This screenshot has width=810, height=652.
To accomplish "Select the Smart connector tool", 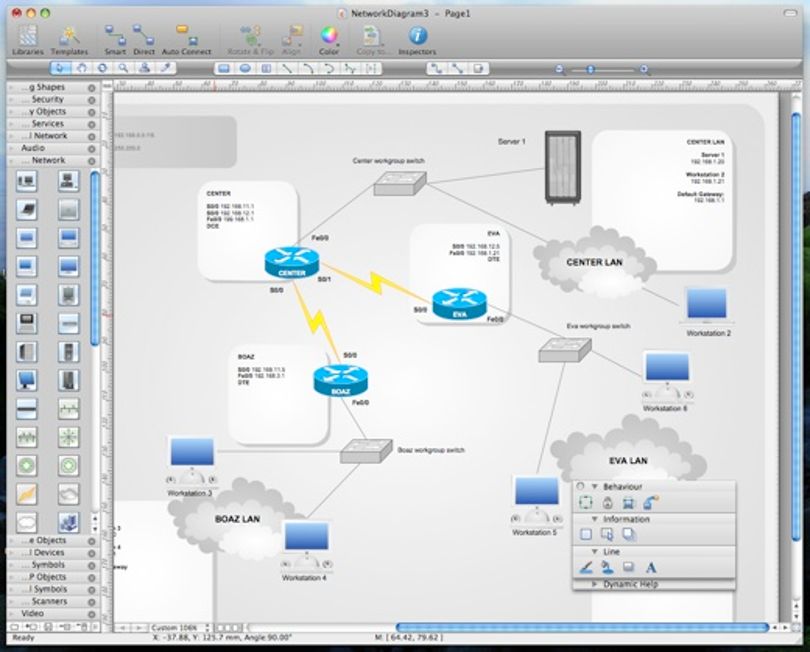I will (x=115, y=35).
